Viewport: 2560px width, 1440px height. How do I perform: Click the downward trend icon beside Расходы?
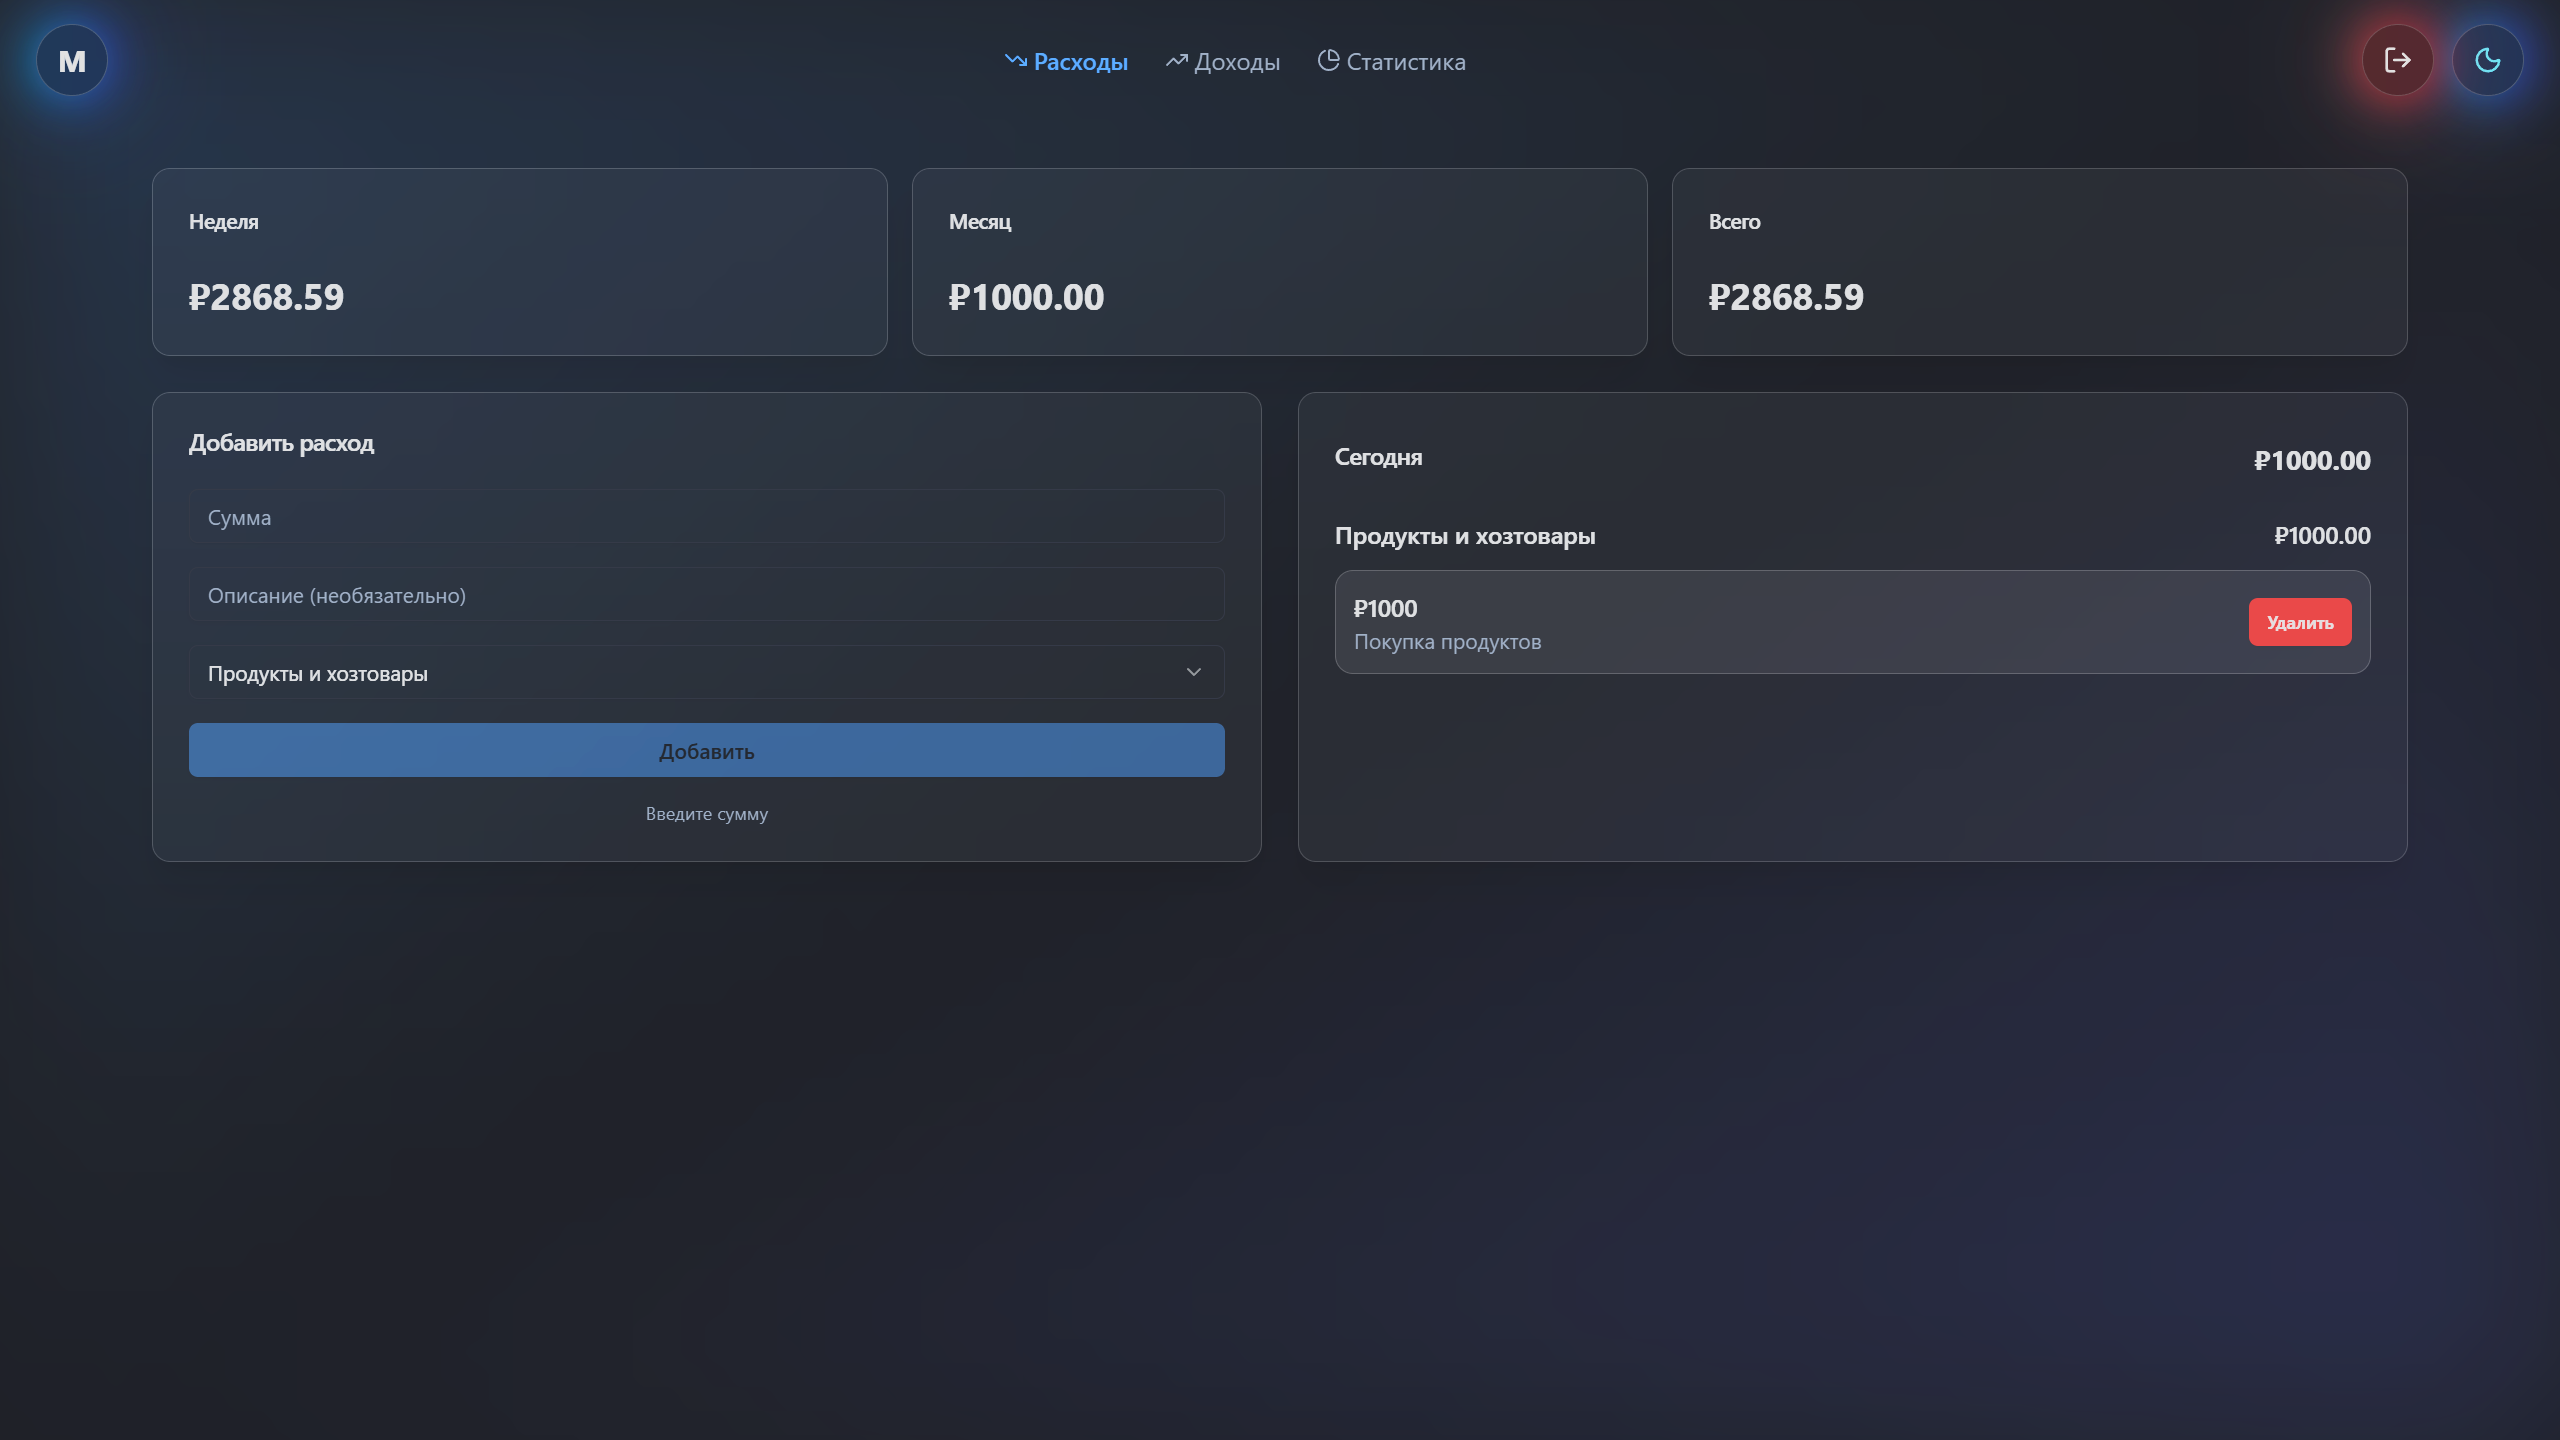(x=1015, y=61)
